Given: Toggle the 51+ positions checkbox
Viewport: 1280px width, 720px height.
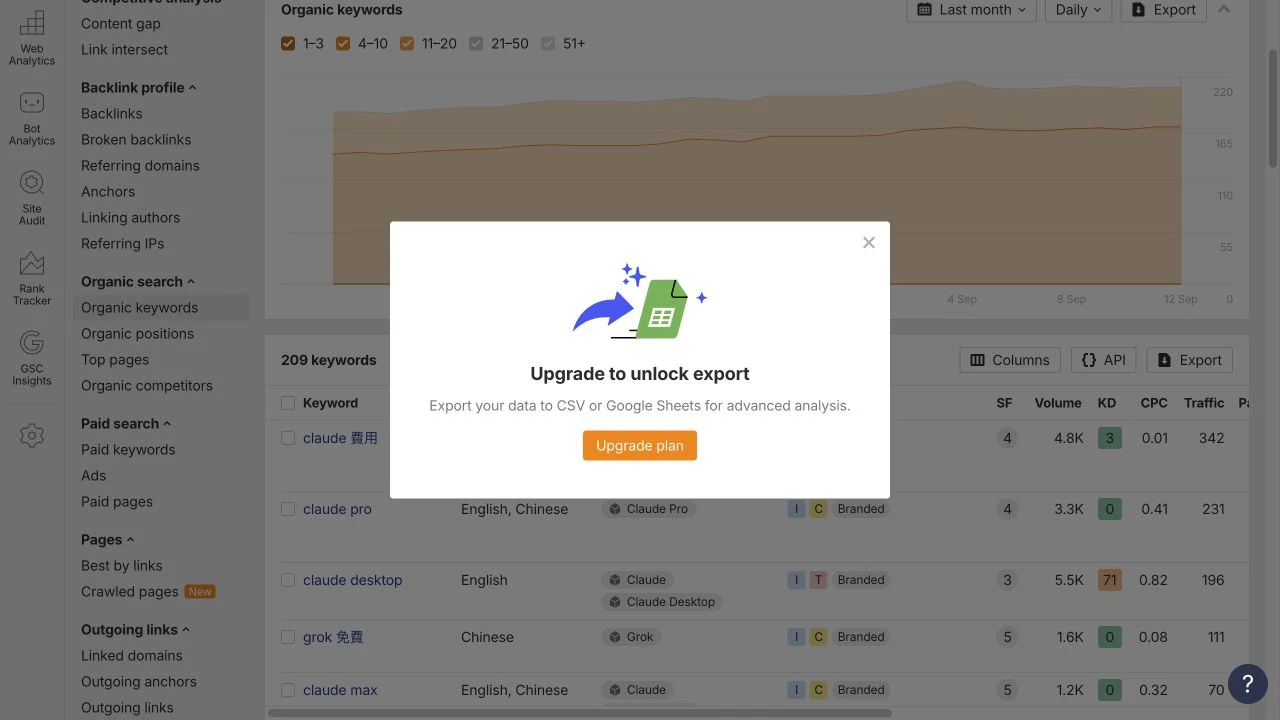Looking at the screenshot, I should click(x=548, y=44).
